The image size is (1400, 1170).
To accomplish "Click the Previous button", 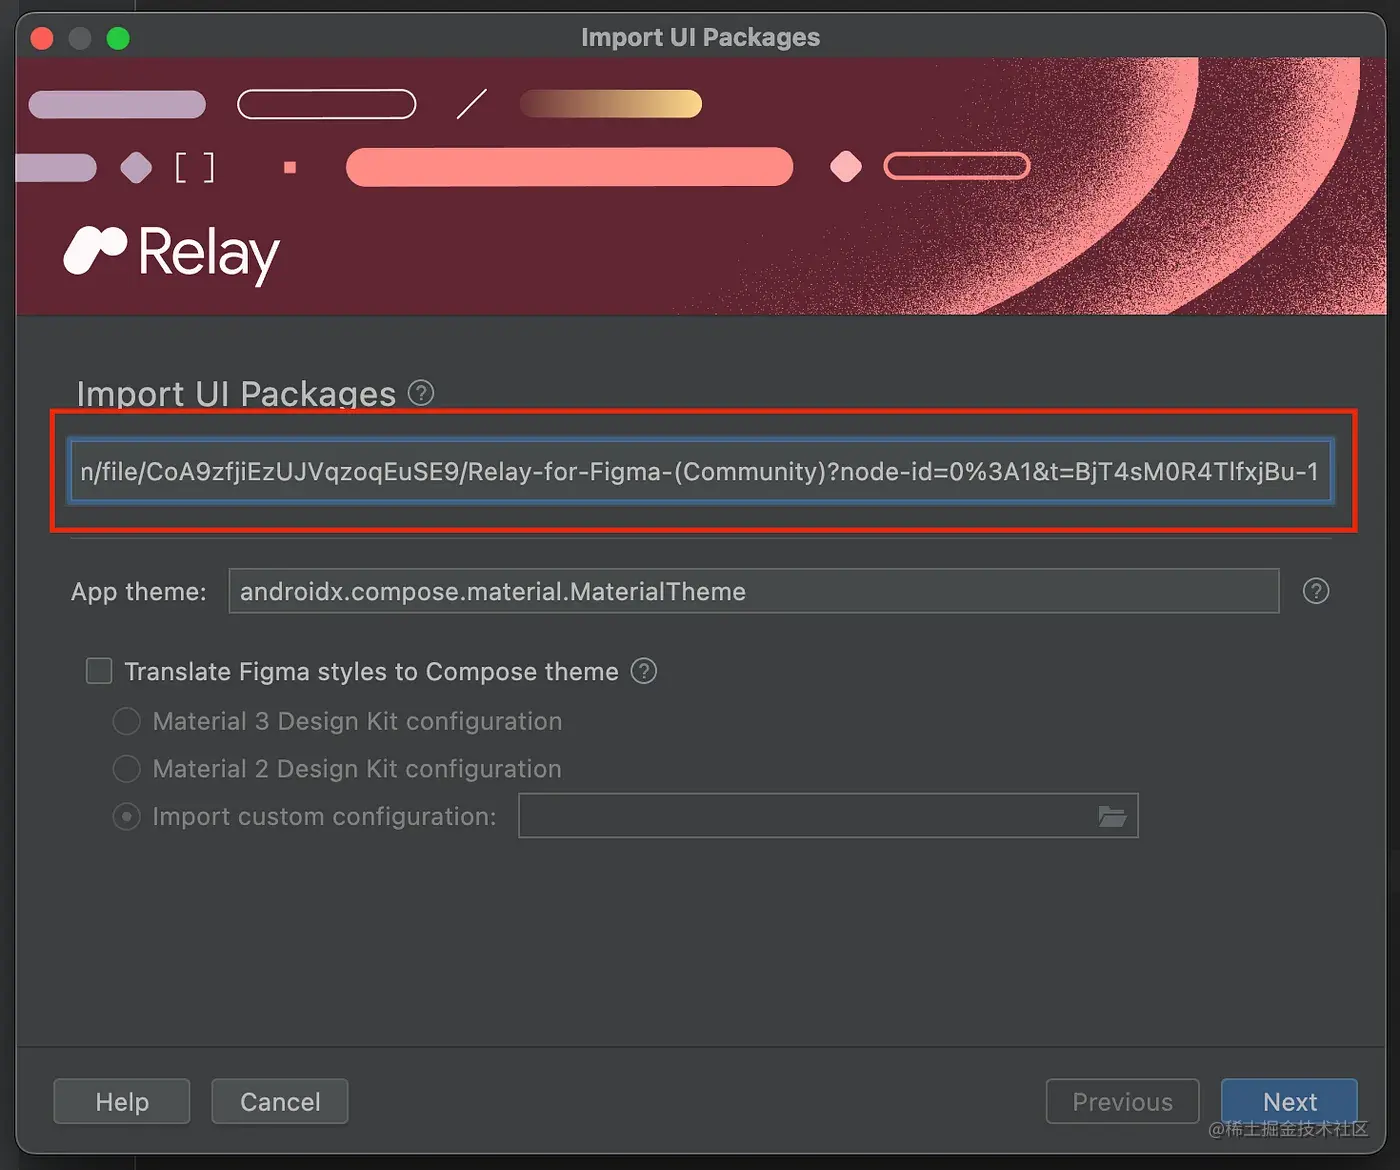I will (x=1122, y=1101).
